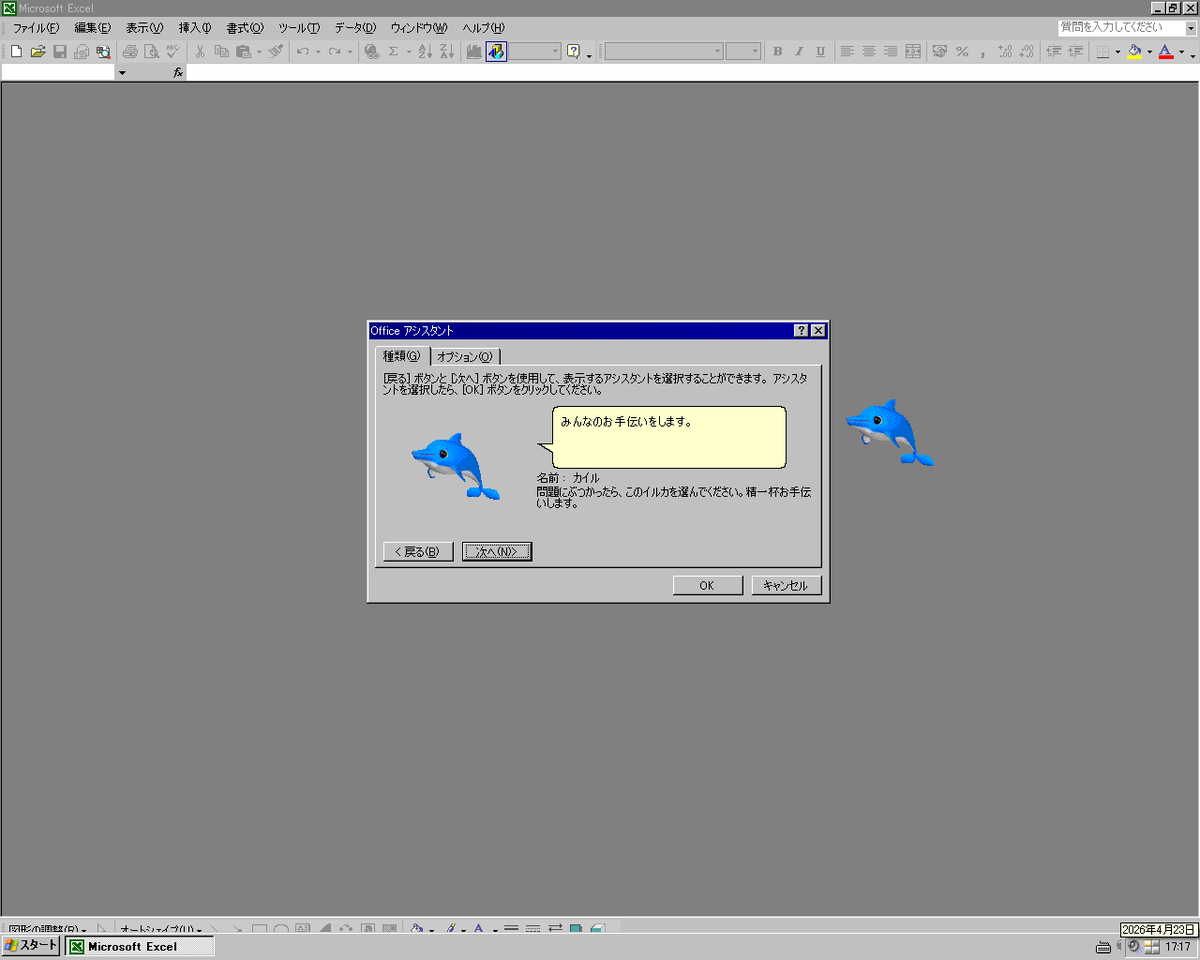The height and width of the screenshot is (960, 1200).
Task: Click the Merge and Center icon
Action: click(x=913, y=51)
